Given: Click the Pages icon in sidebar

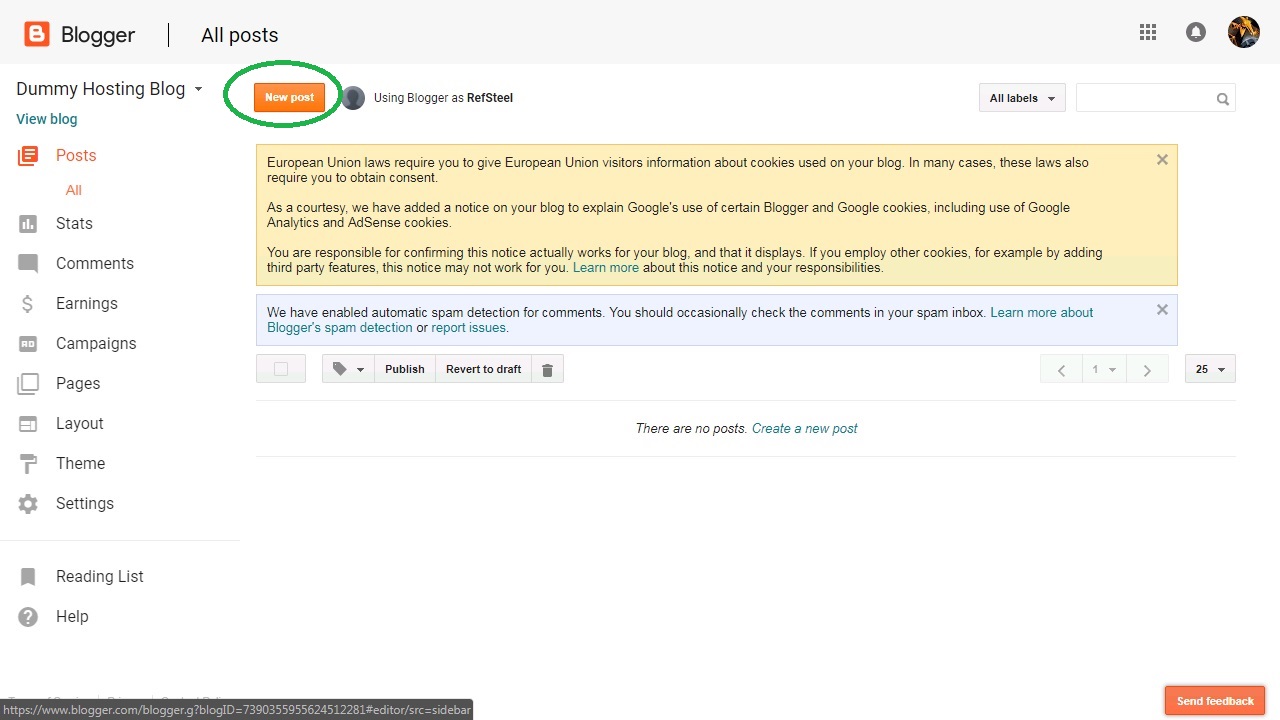Looking at the screenshot, I should (x=28, y=384).
